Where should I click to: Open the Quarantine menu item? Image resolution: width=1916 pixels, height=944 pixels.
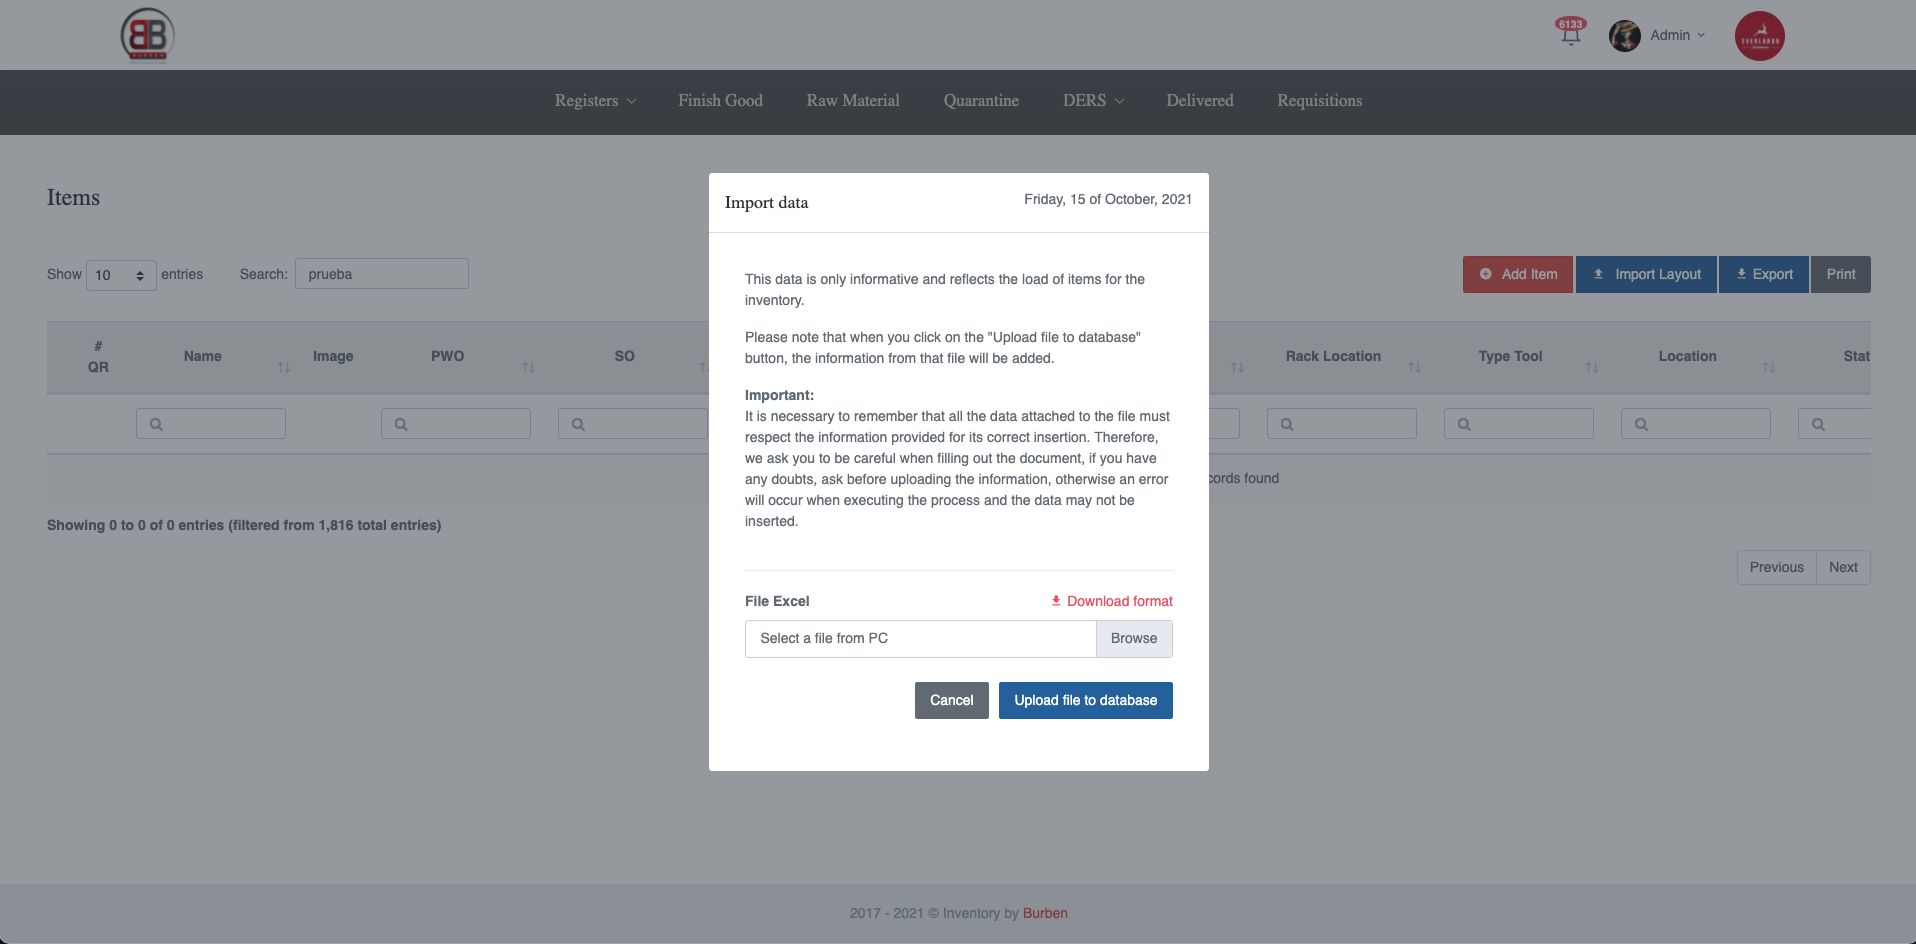tap(981, 101)
